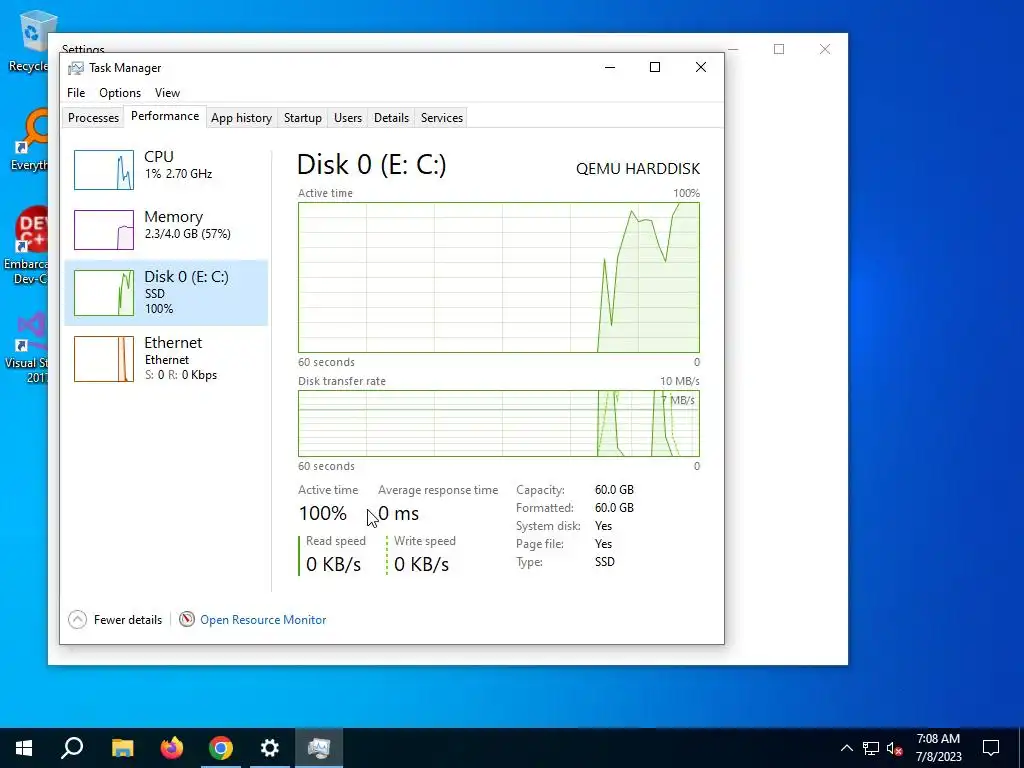The width and height of the screenshot is (1024, 768).
Task: Switch to the Processes tab
Action: [93, 118]
